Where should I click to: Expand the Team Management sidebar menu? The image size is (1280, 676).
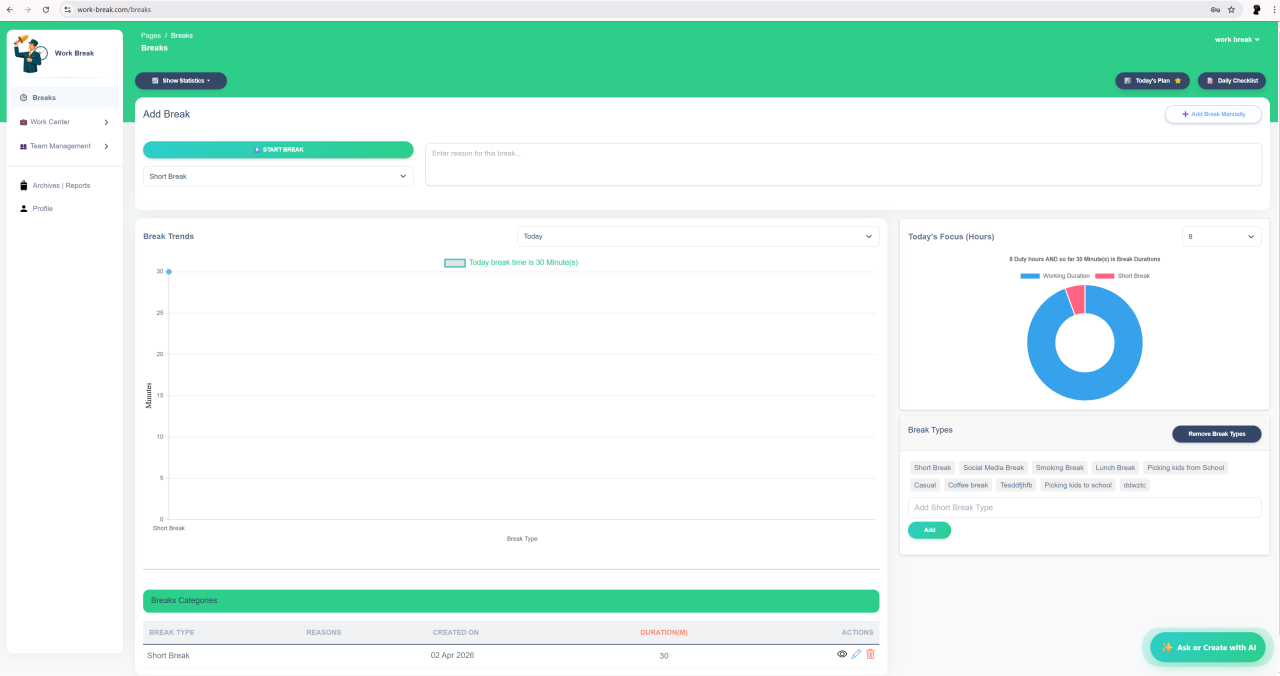pos(64,146)
